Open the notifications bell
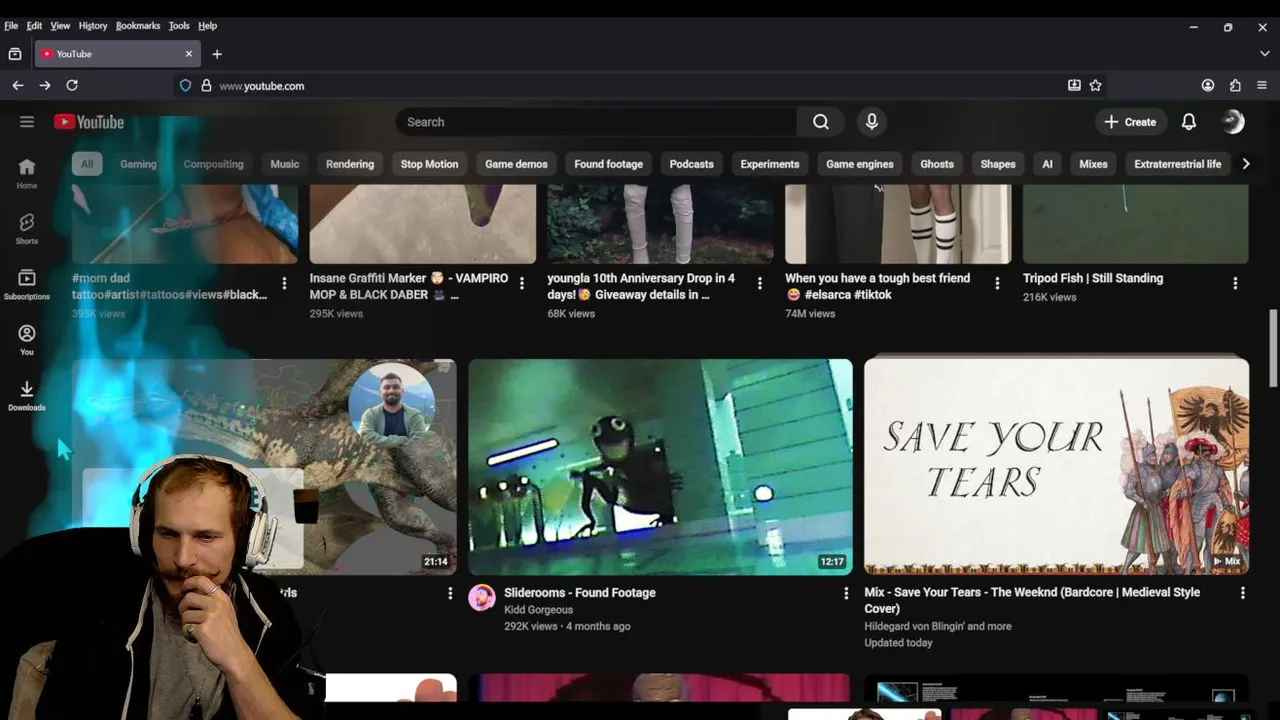Screen dimensions: 1280x720 point(1189,122)
